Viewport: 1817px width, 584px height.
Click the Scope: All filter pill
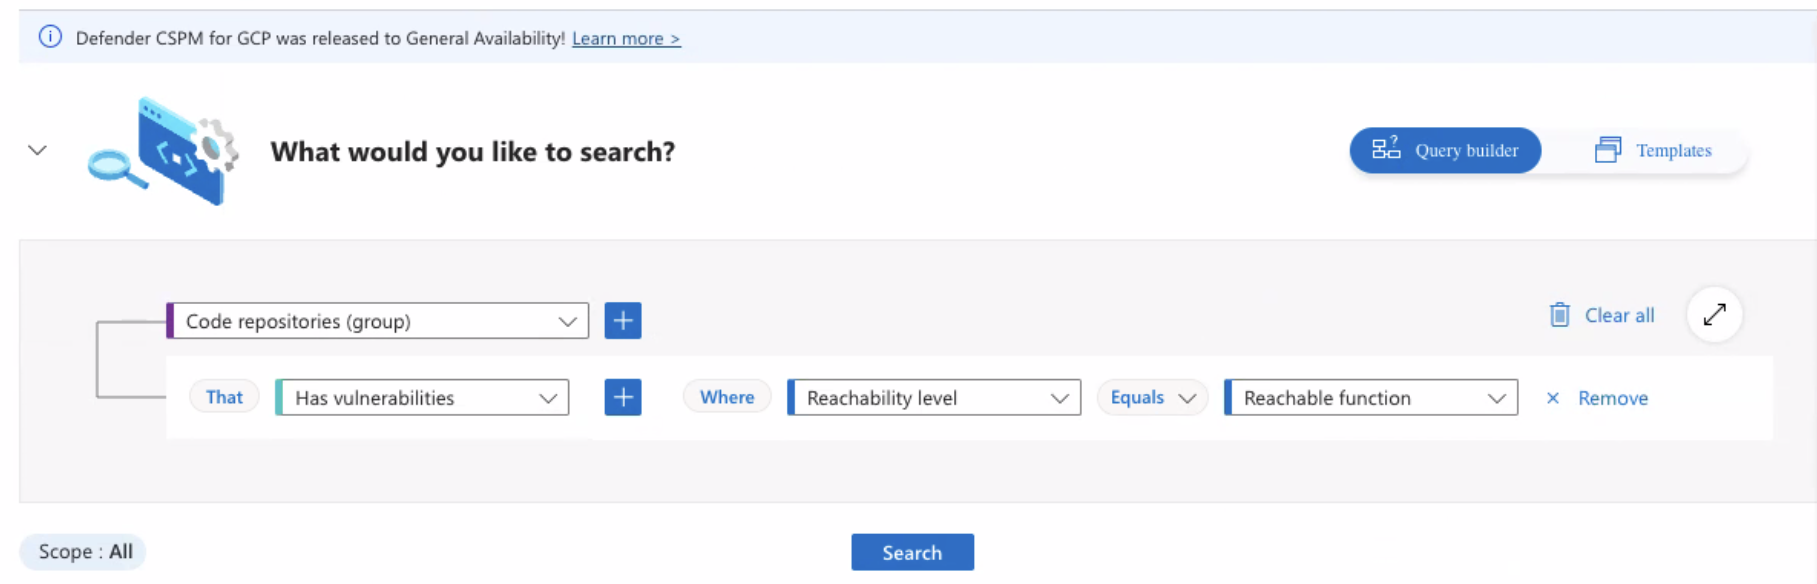coord(82,551)
